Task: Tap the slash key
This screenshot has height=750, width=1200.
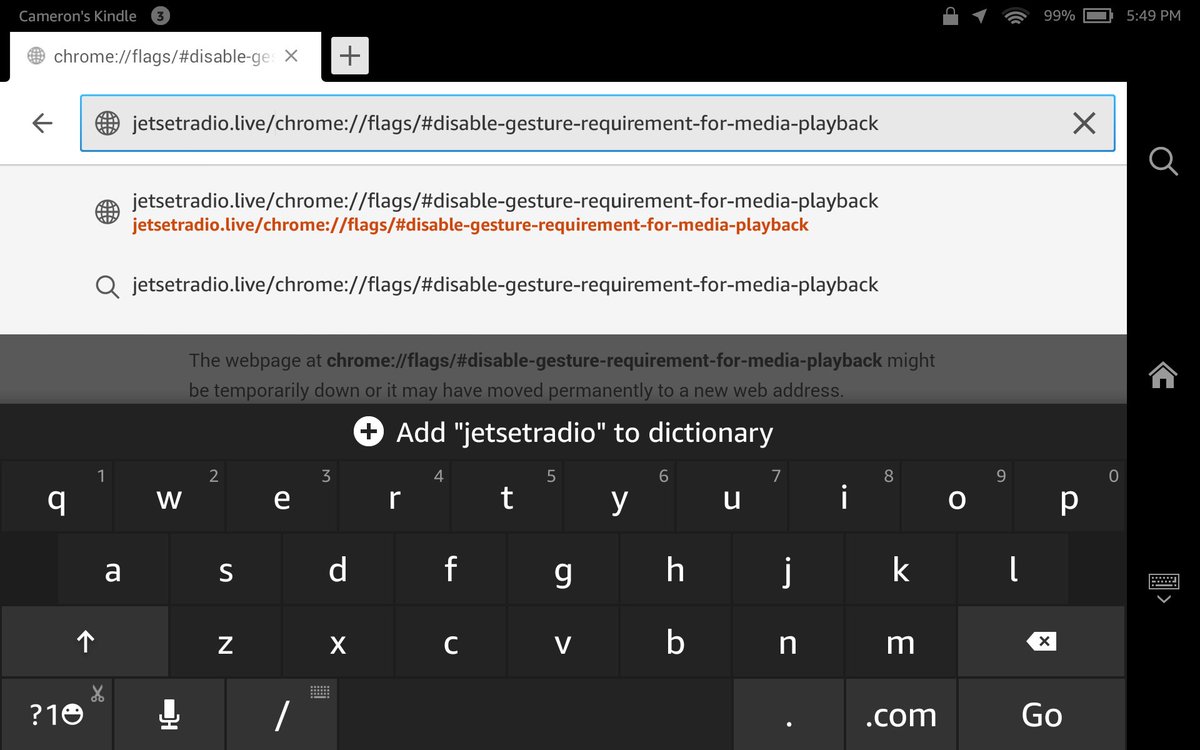Action: [282, 714]
